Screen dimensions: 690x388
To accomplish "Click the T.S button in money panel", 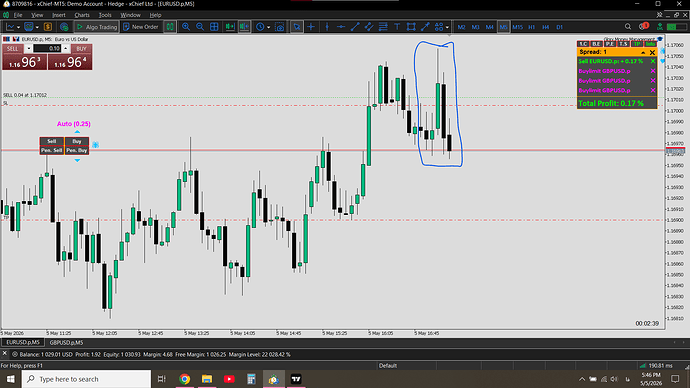I will click(623, 44).
